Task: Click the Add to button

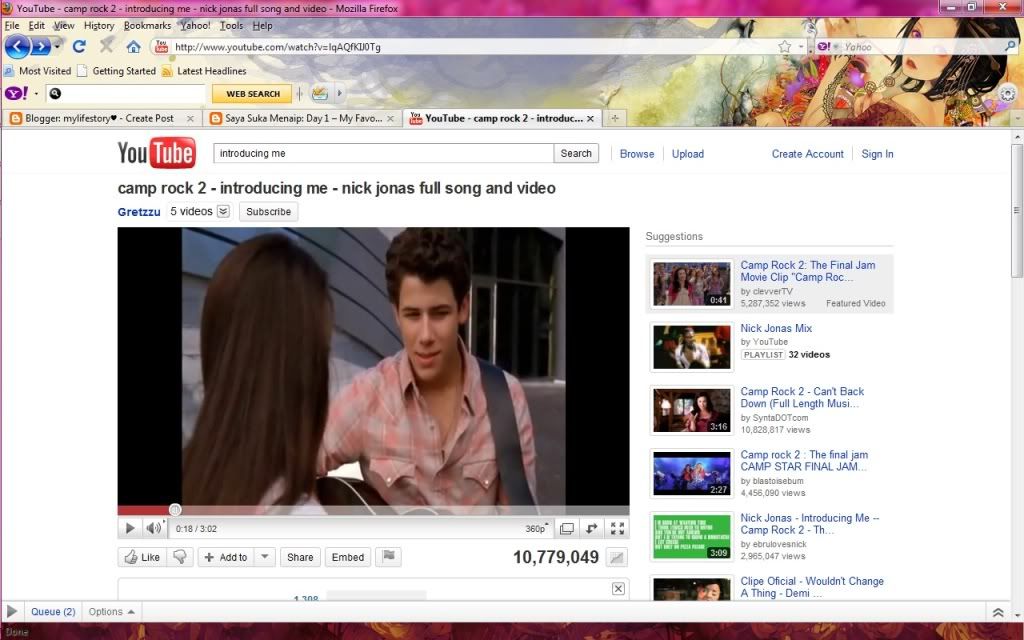Action: [x=226, y=557]
